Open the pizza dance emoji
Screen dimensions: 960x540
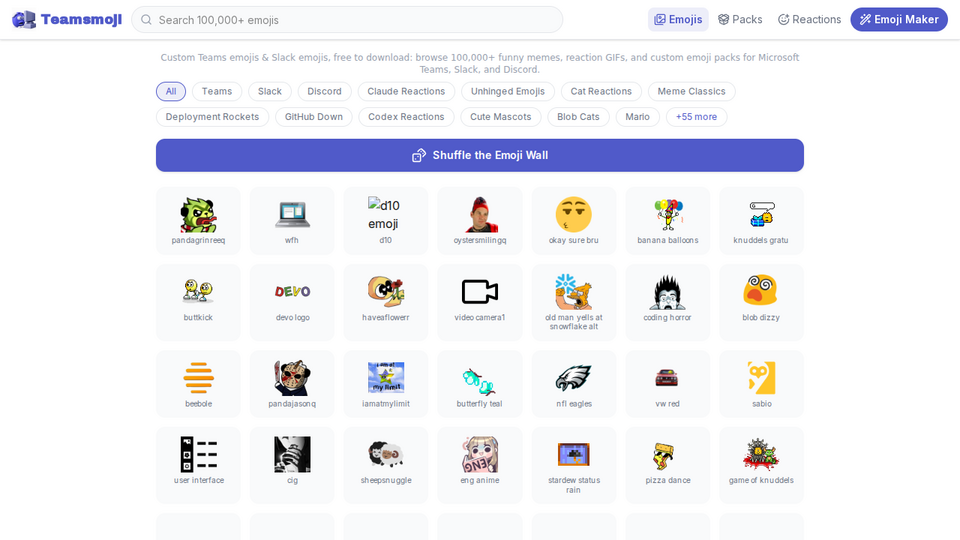click(667, 465)
